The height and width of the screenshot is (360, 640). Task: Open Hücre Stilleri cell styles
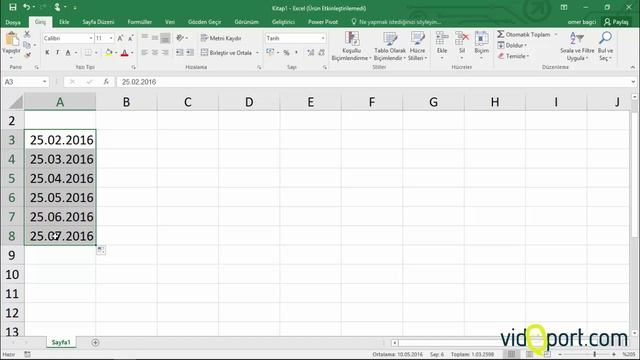coord(417,46)
